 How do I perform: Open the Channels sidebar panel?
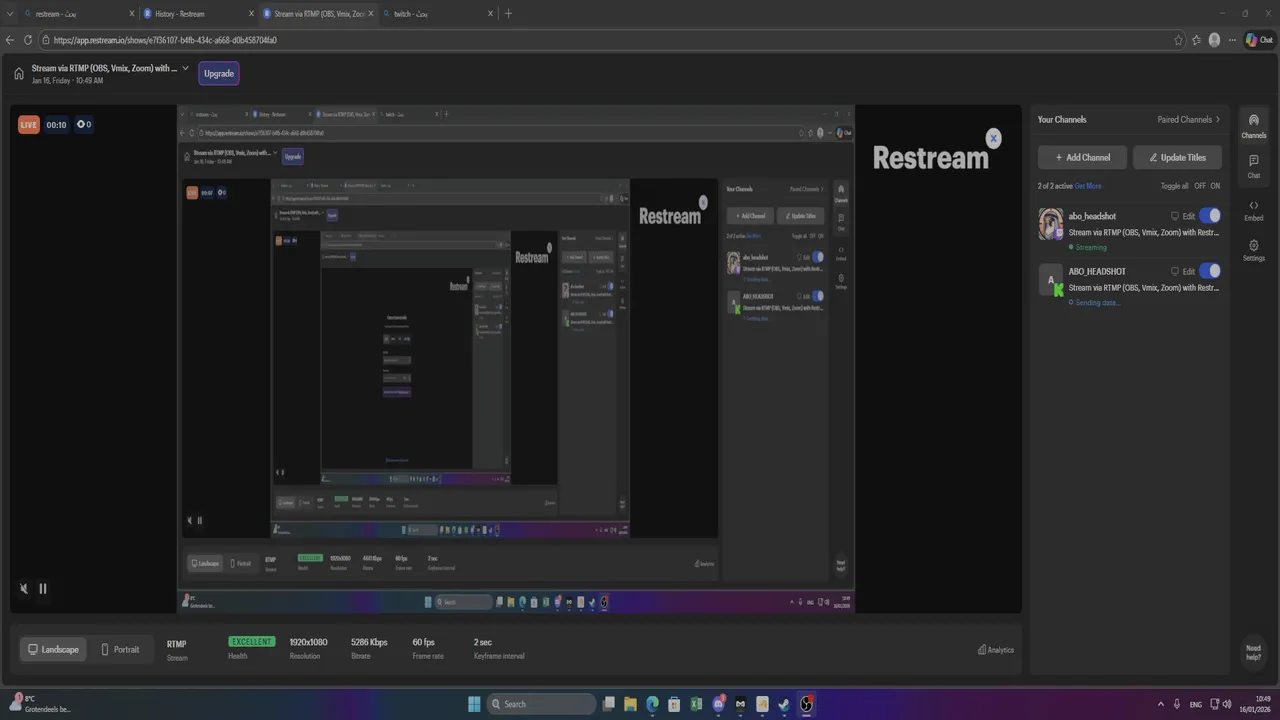[1253, 126]
